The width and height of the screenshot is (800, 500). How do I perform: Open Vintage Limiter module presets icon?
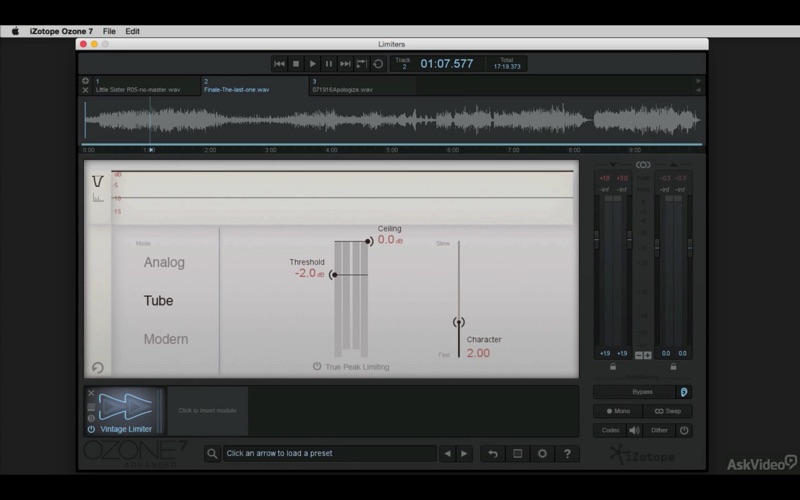pyautogui.click(x=91, y=407)
